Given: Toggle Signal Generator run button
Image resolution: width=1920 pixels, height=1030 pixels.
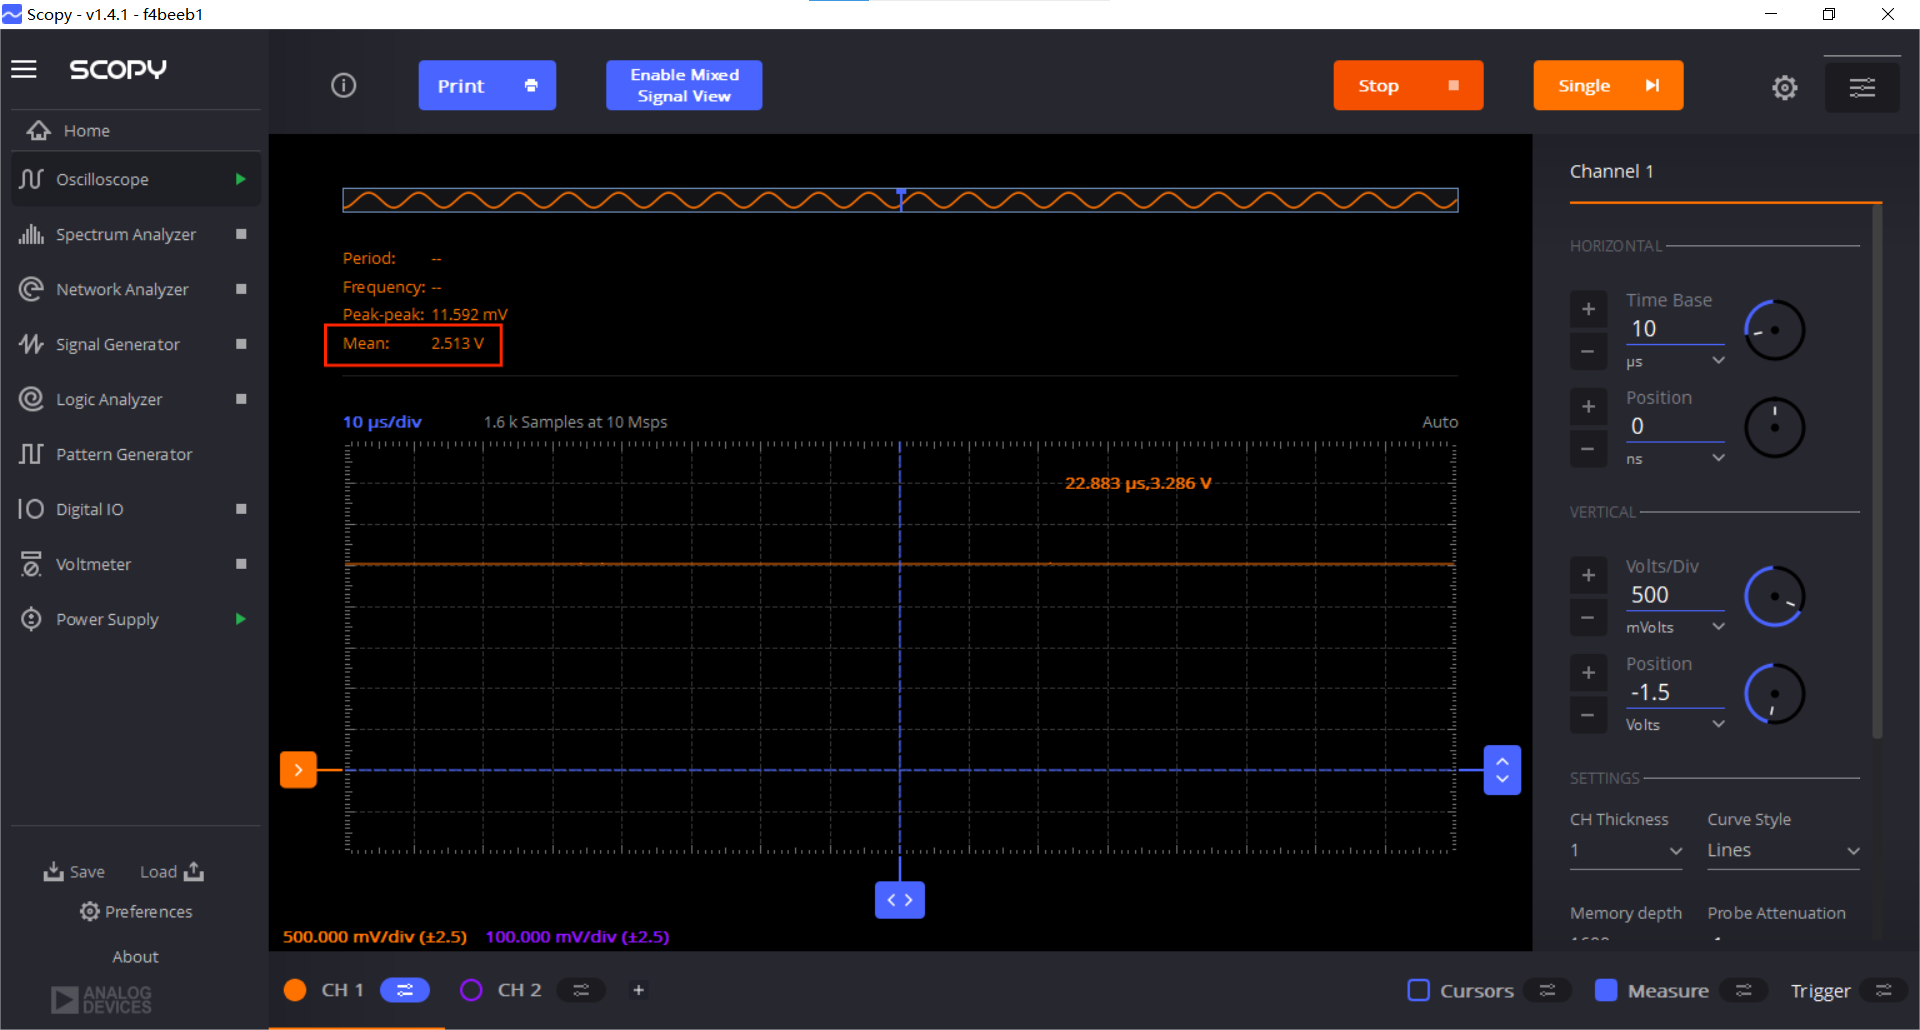Looking at the screenshot, I should pos(241,344).
